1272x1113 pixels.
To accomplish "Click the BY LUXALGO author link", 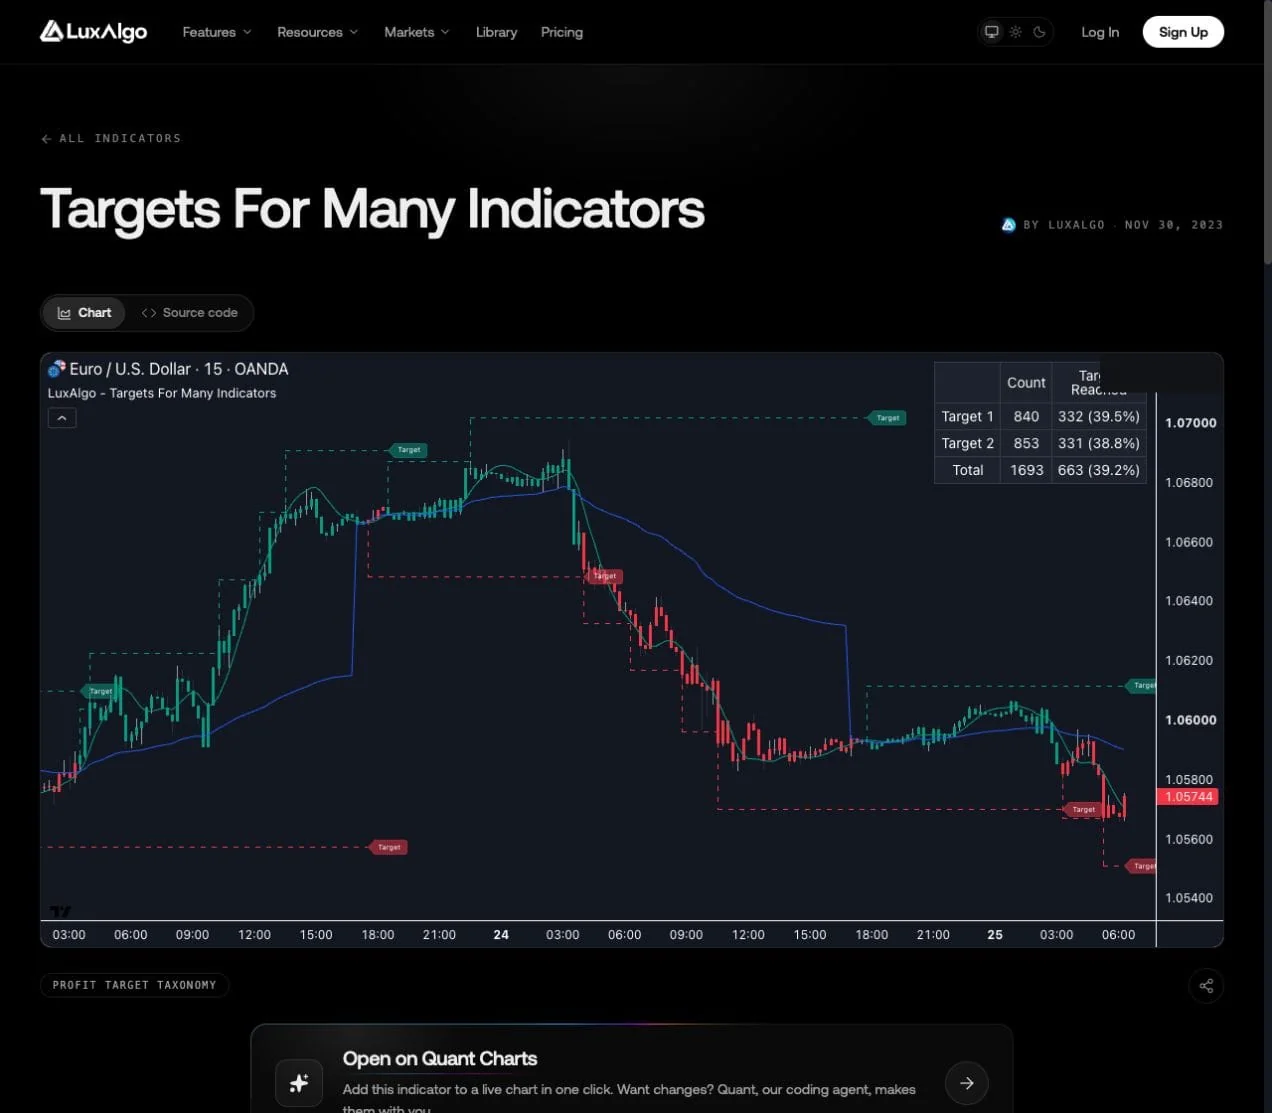I will tap(1064, 225).
